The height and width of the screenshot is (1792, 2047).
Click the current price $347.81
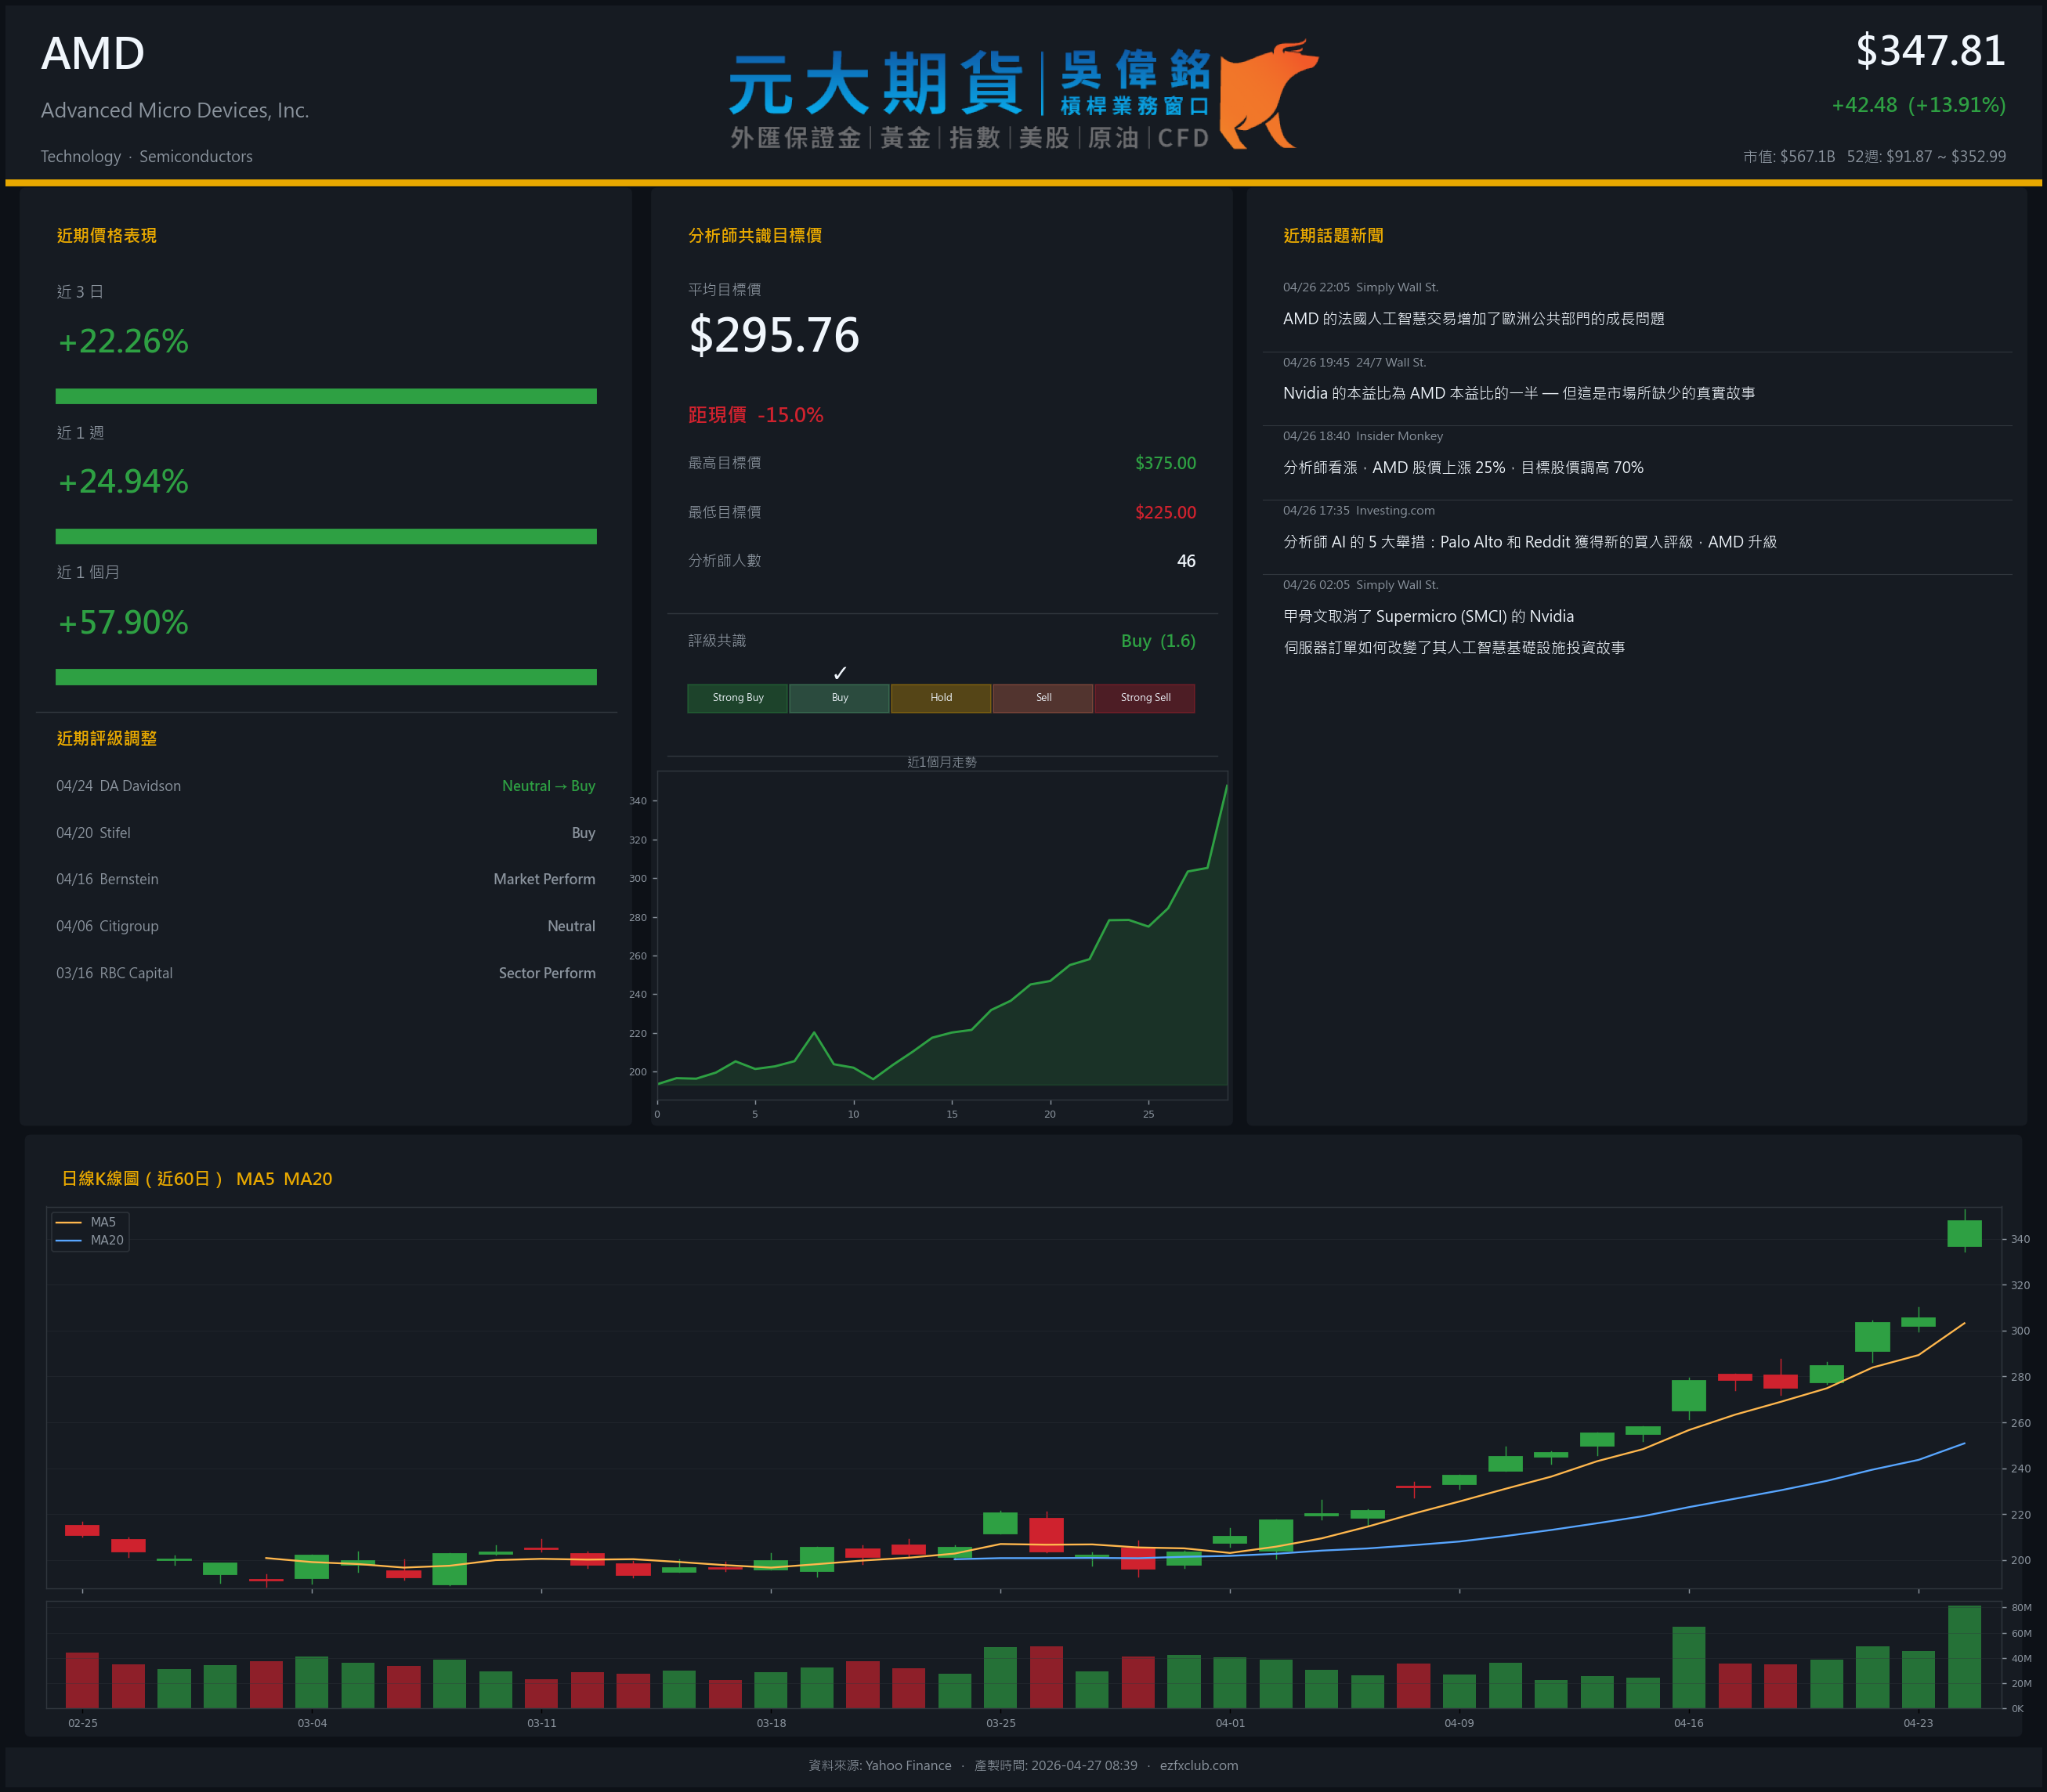point(1930,51)
